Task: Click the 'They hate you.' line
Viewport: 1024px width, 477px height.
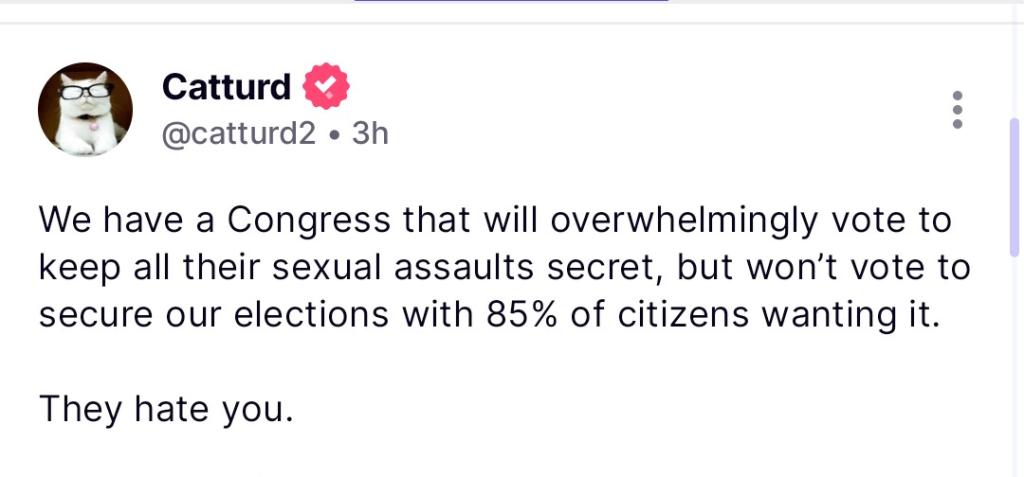Action: (x=166, y=409)
